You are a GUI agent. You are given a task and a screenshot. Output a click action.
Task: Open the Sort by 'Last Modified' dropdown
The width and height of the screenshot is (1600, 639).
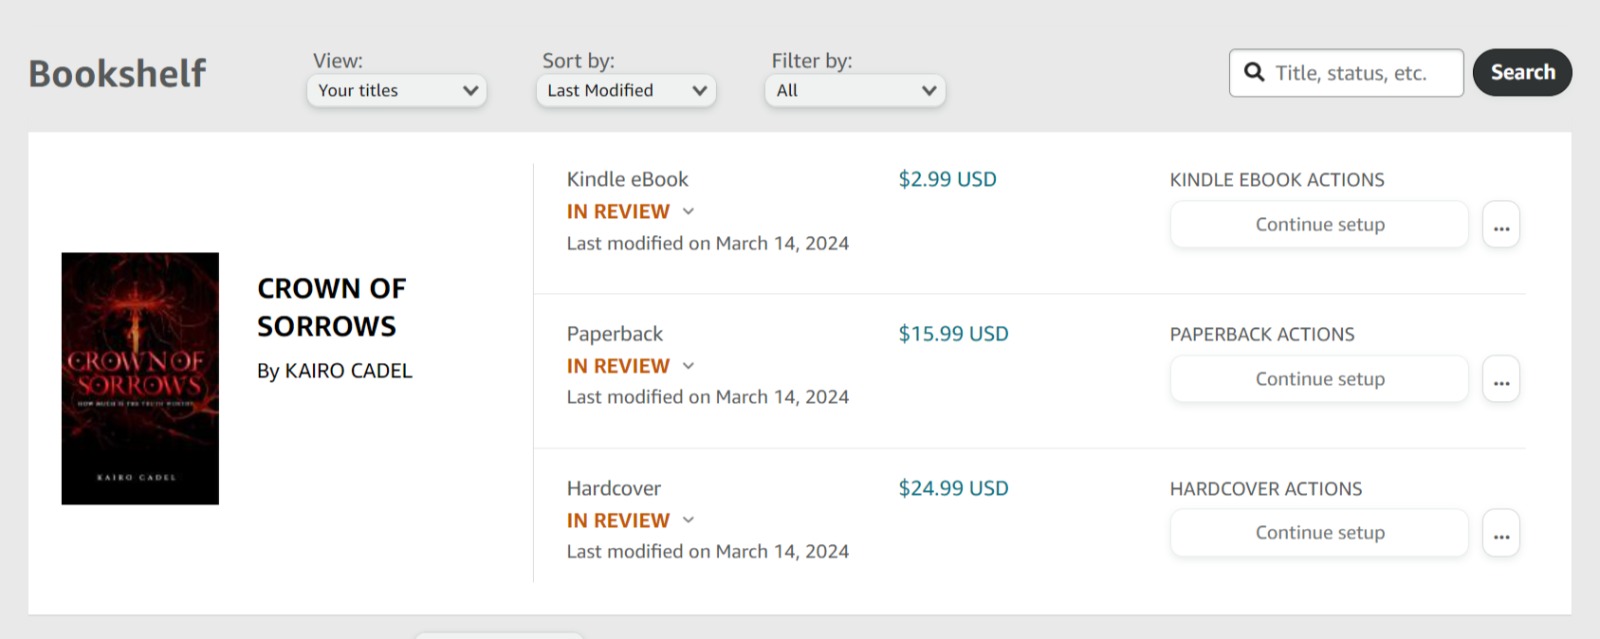pyautogui.click(x=626, y=90)
